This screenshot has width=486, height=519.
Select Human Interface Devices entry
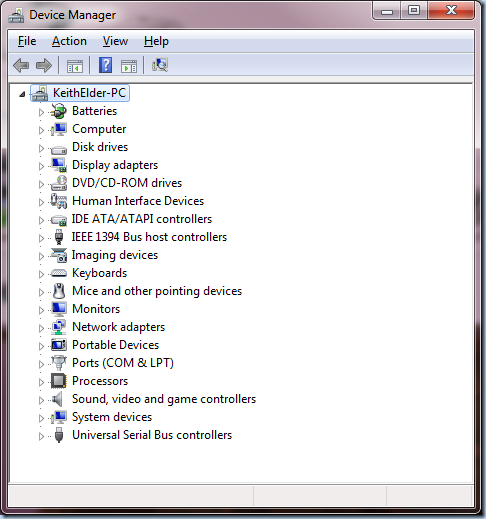tap(138, 201)
